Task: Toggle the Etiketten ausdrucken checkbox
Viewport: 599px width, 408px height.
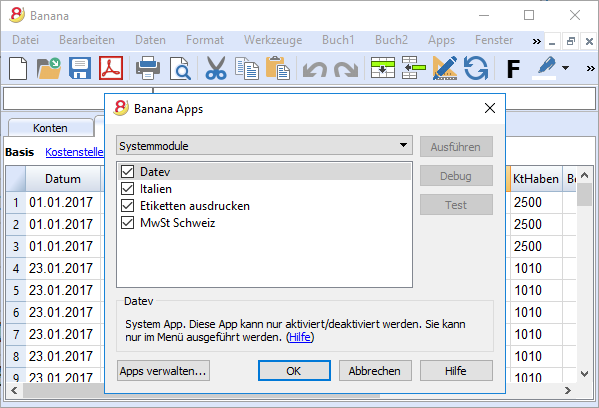Action: coord(128,206)
